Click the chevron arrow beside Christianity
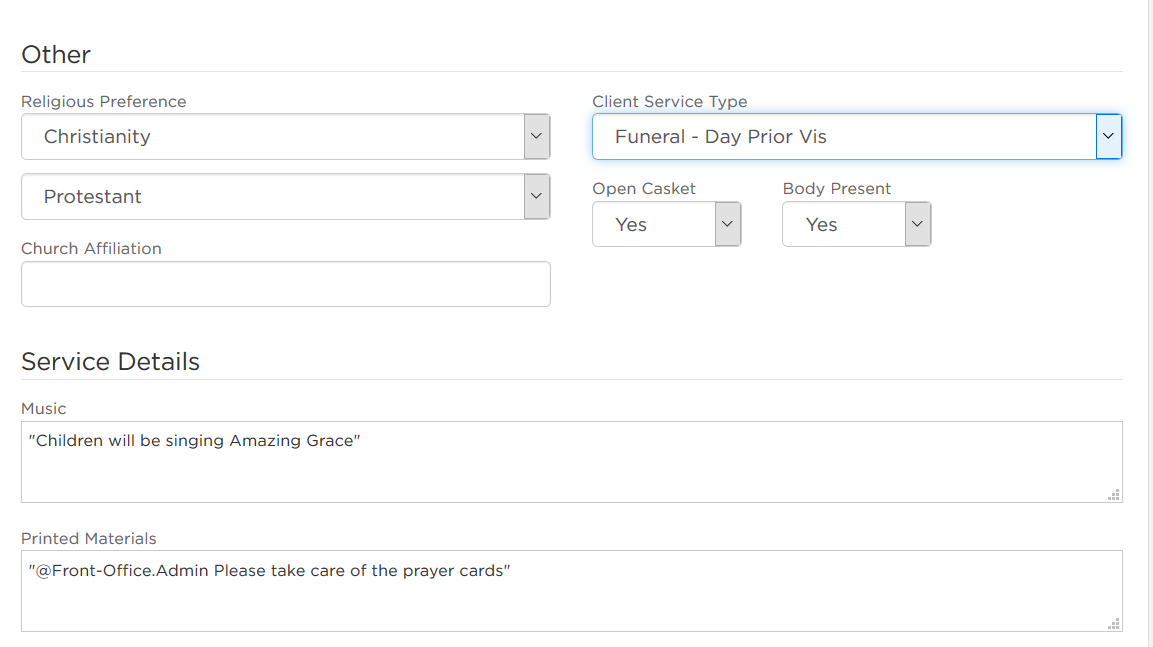 (x=537, y=137)
